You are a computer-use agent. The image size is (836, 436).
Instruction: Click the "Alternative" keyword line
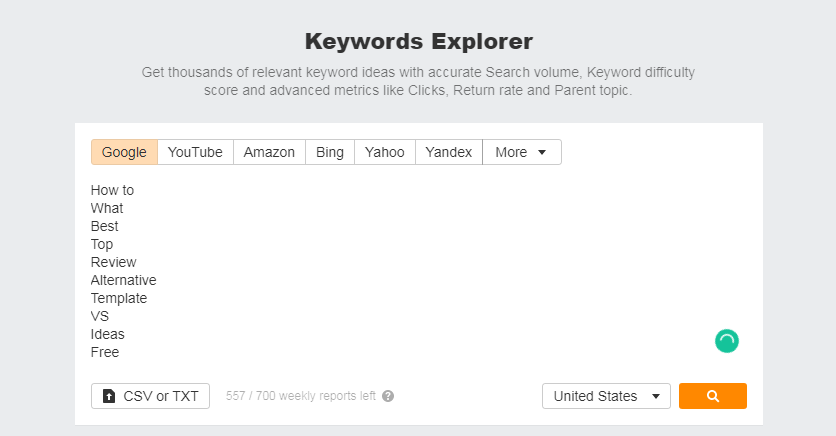[123, 280]
